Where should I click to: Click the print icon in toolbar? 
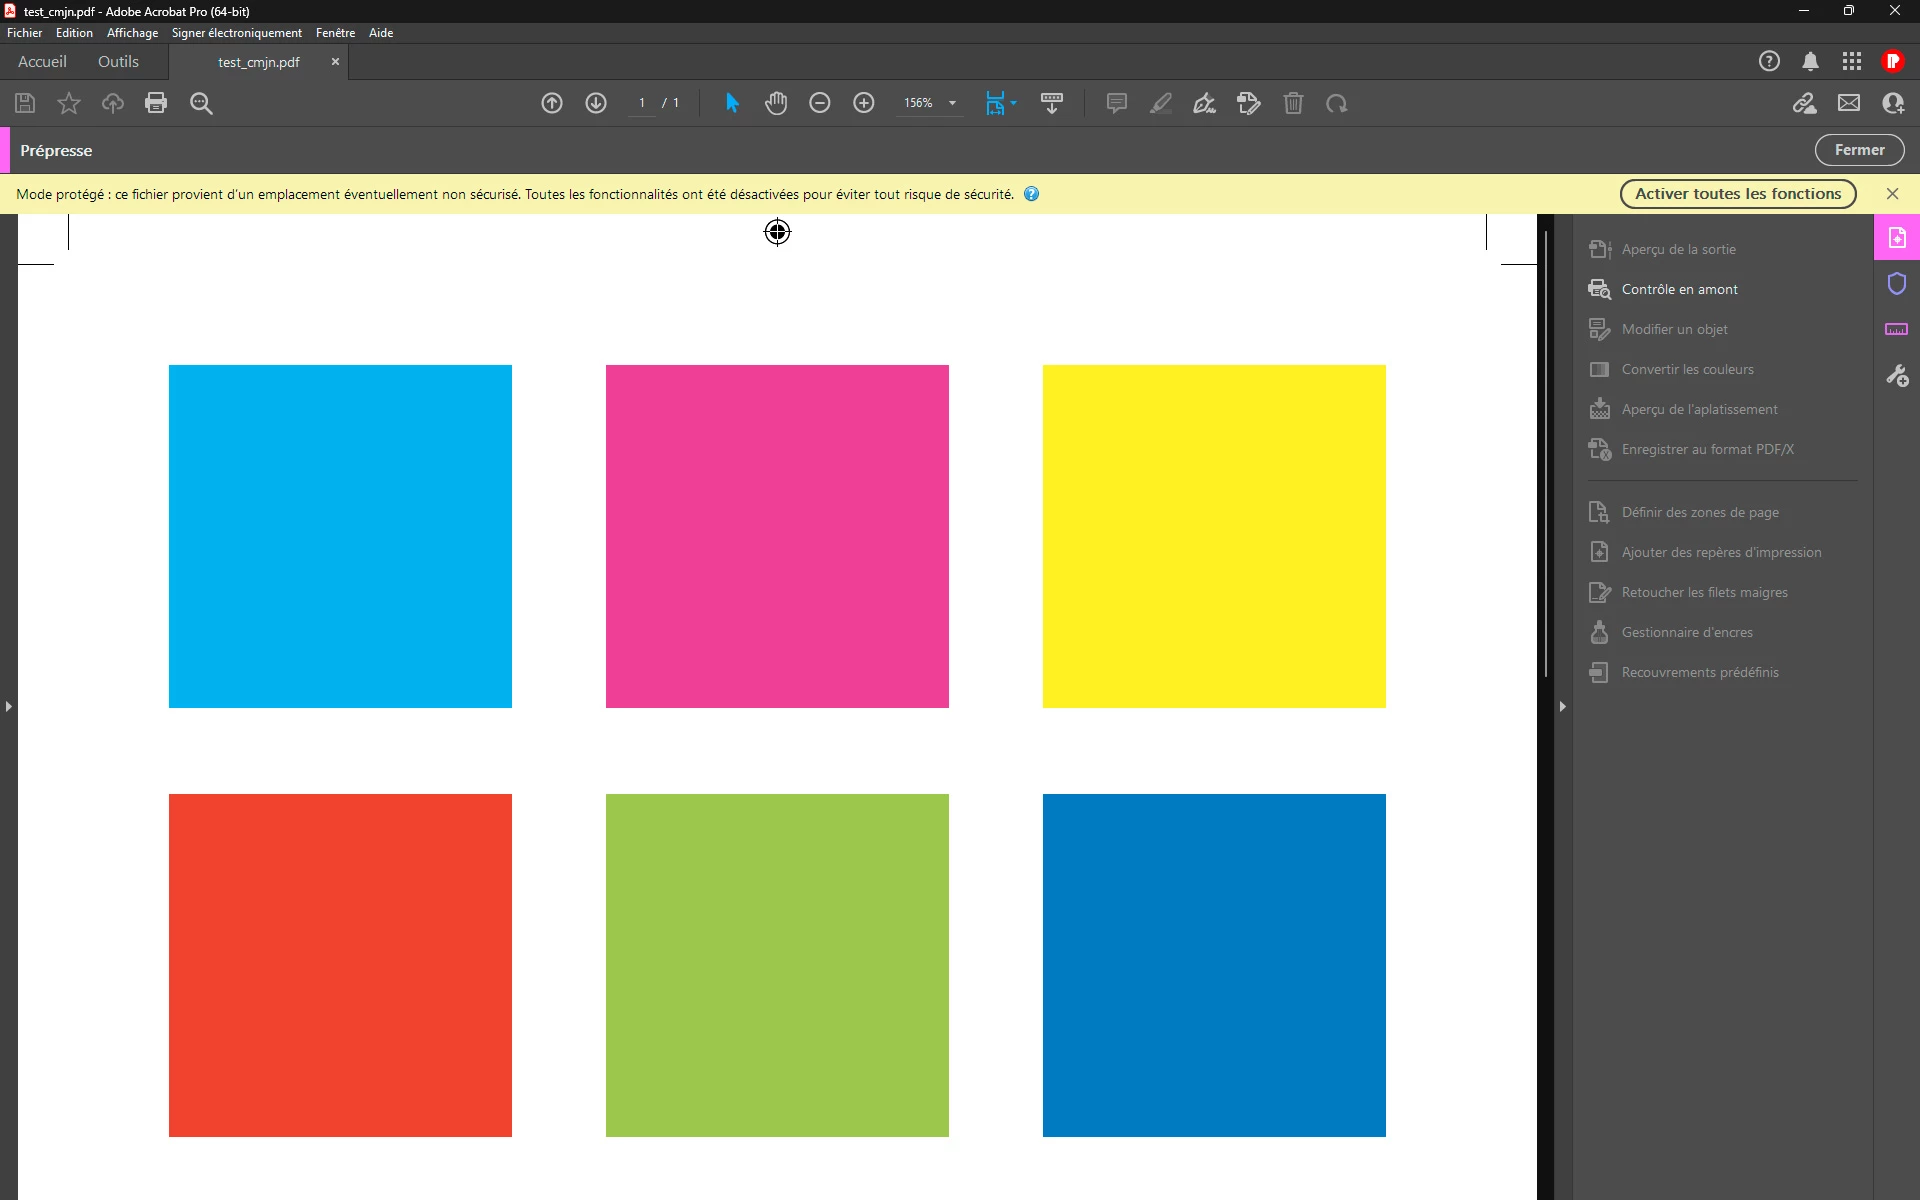pyautogui.click(x=156, y=103)
